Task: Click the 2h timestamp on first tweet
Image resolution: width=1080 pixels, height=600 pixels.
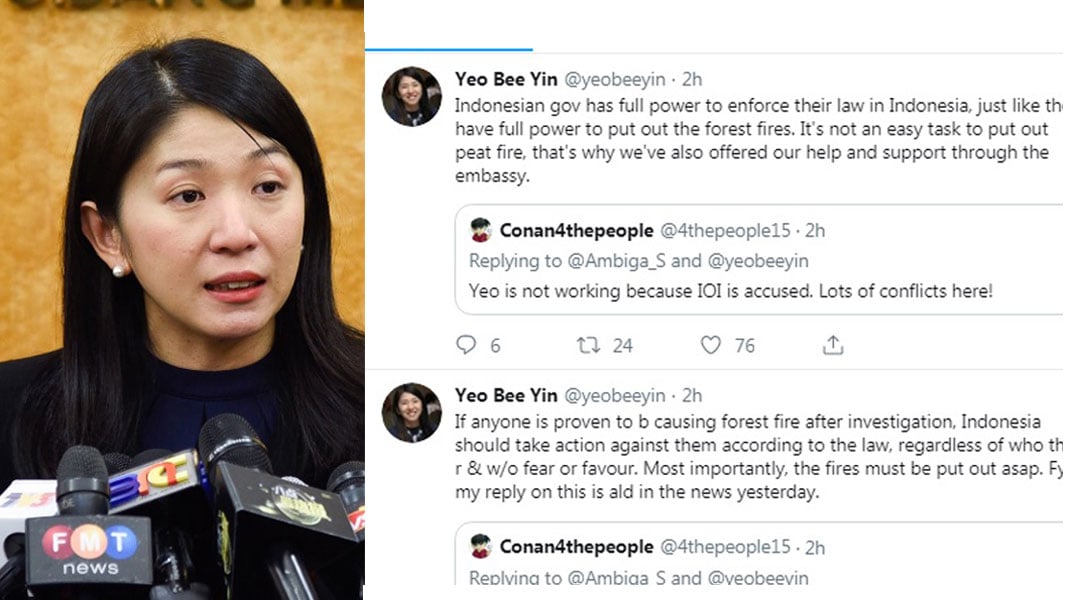Action: point(692,79)
